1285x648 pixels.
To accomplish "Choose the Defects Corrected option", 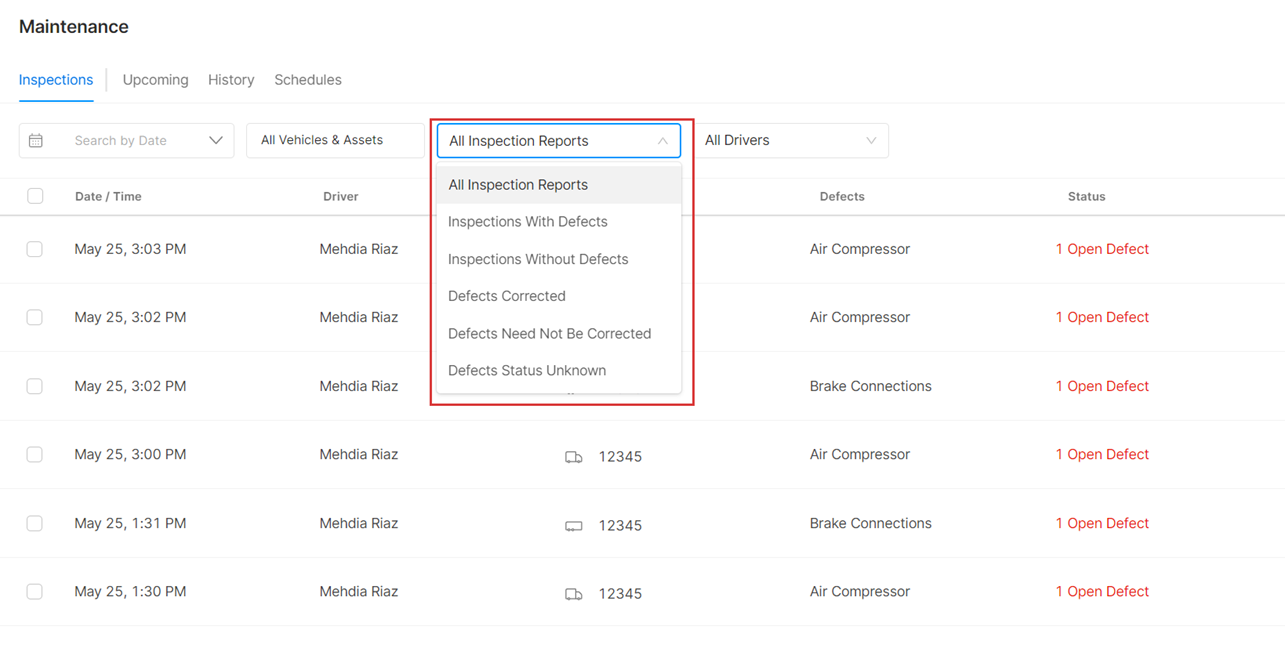I will 559,296.
